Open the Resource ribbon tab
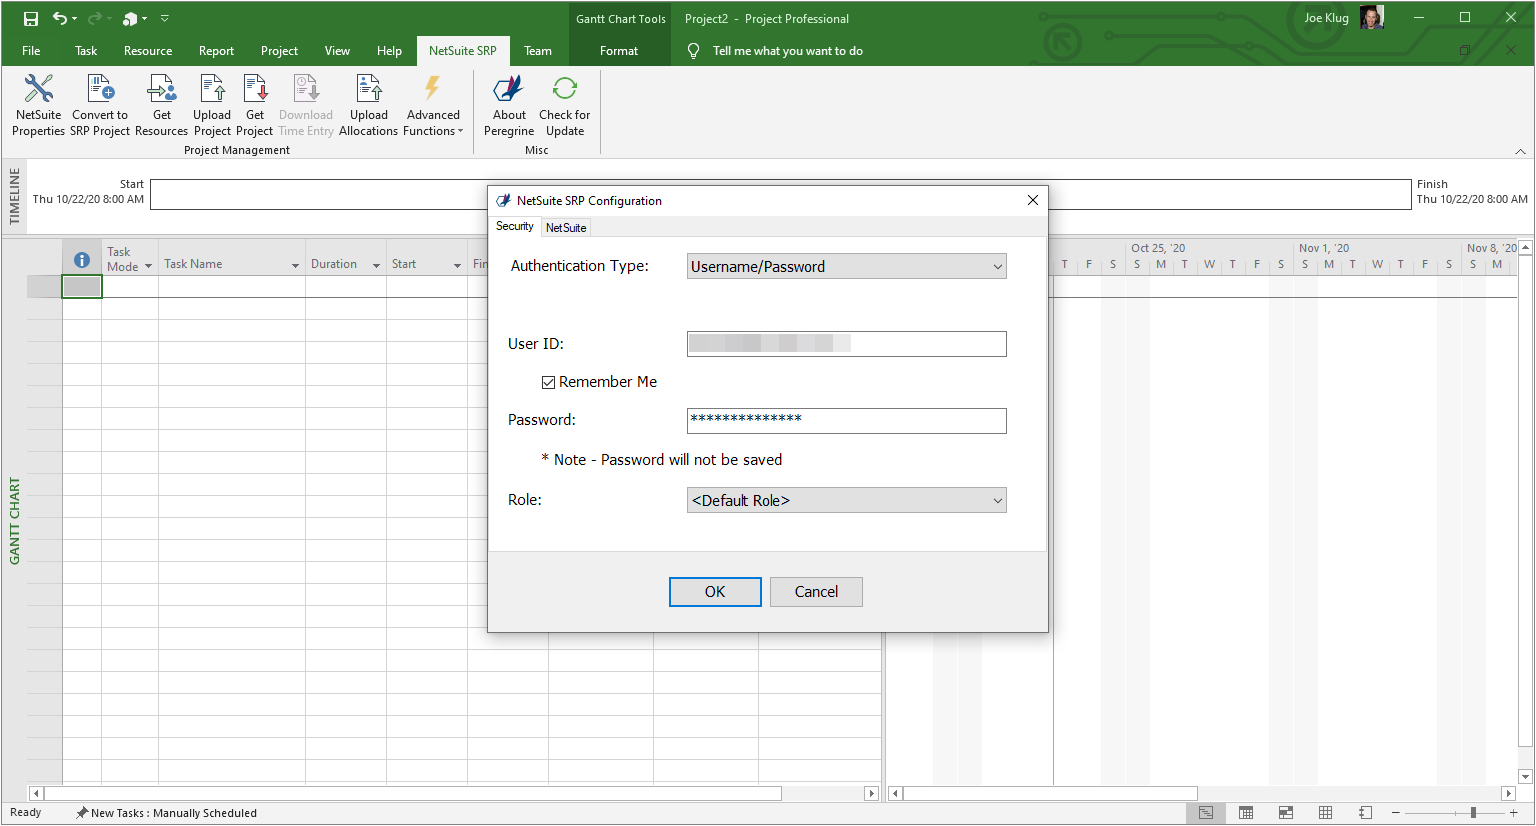This screenshot has height=826, width=1536. pyautogui.click(x=148, y=51)
